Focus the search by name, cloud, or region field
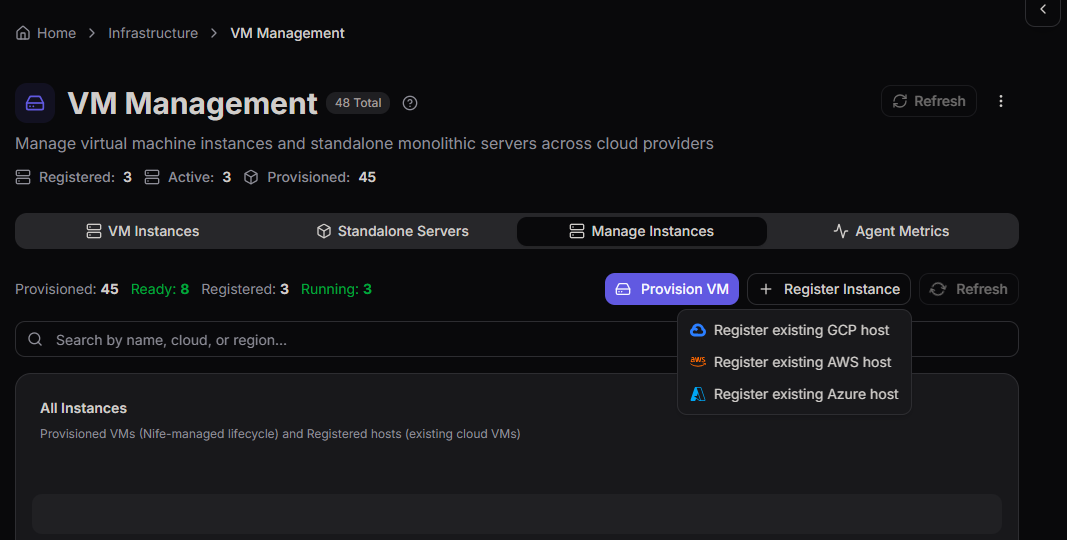 [516, 339]
